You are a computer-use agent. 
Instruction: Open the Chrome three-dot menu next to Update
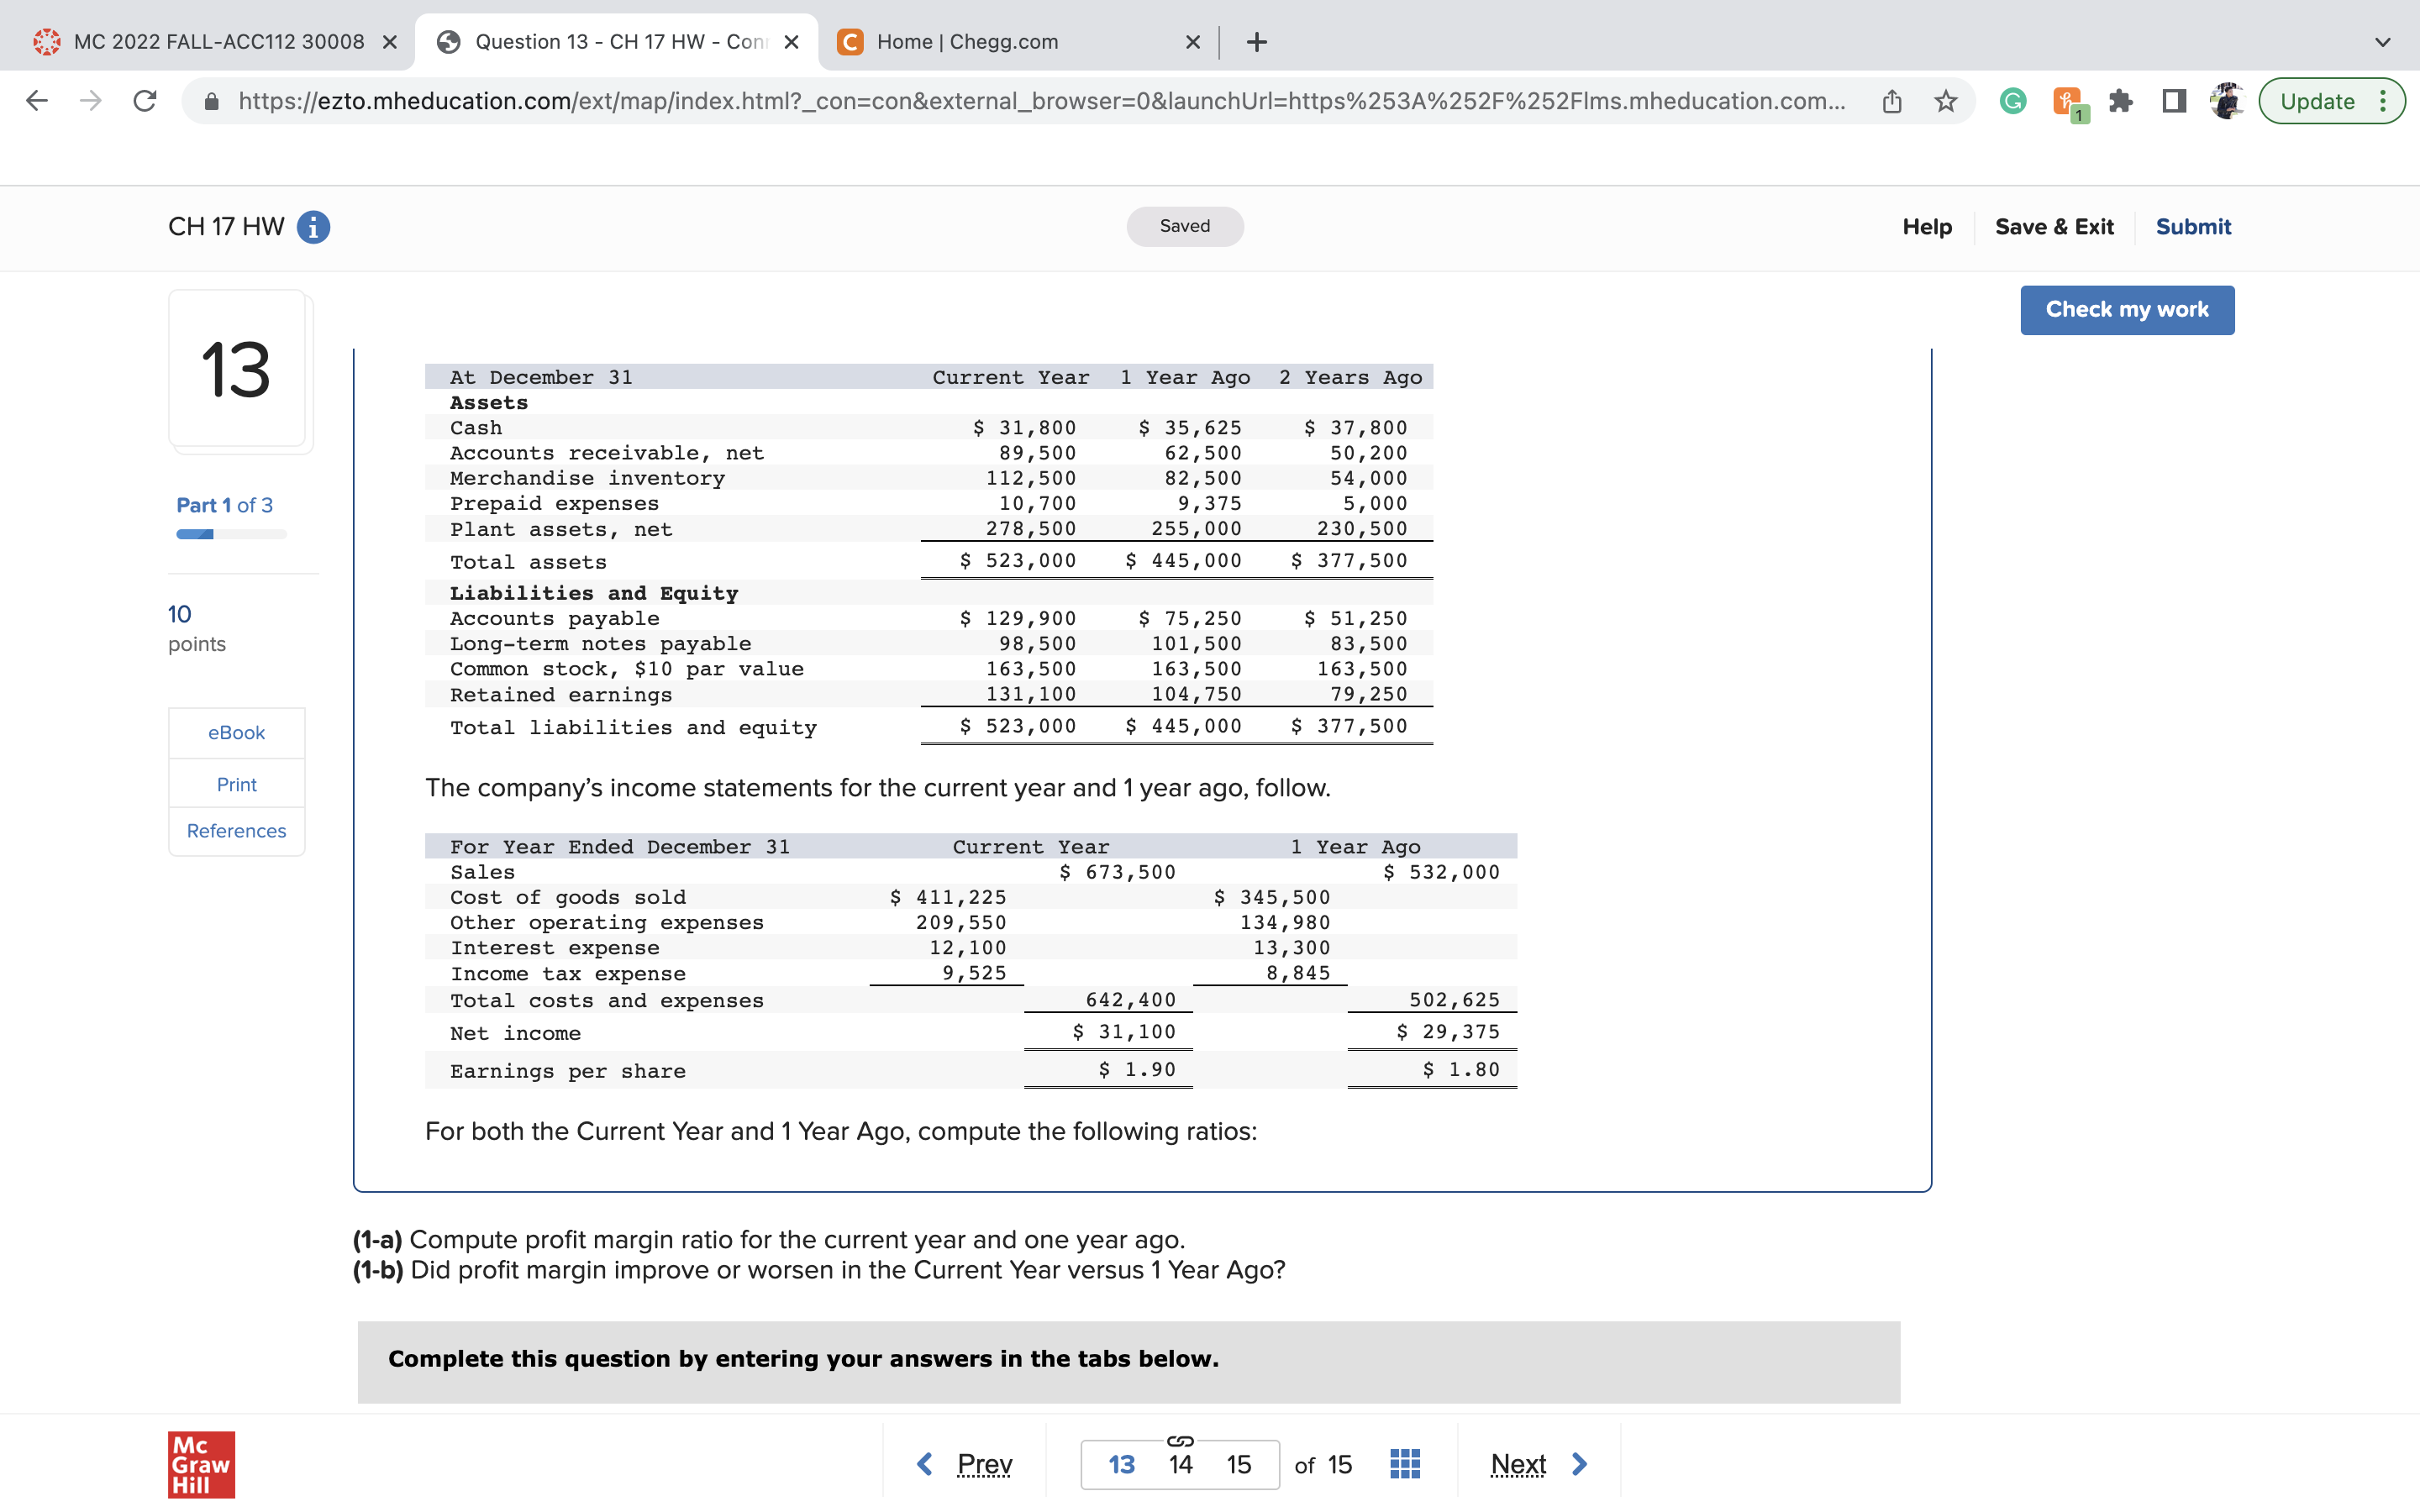pyautogui.click(x=2384, y=100)
